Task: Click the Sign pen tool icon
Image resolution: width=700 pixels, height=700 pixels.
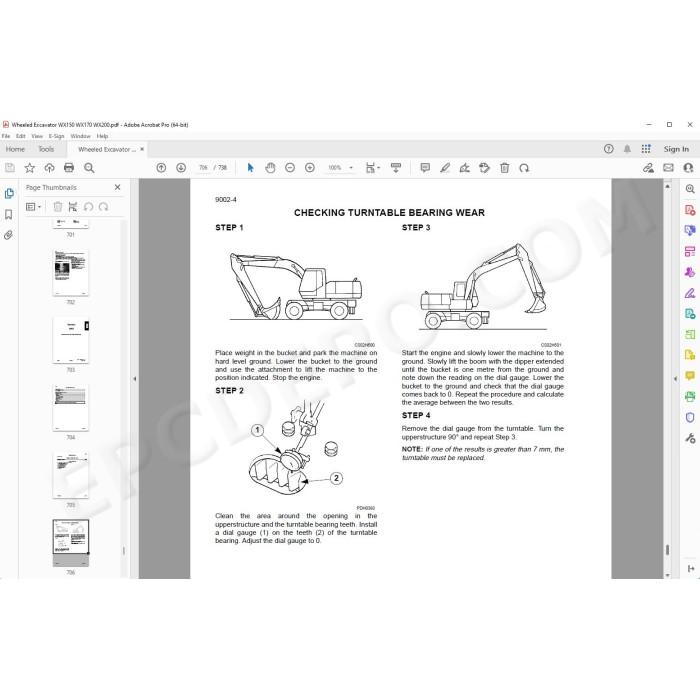Action: (464, 168)
